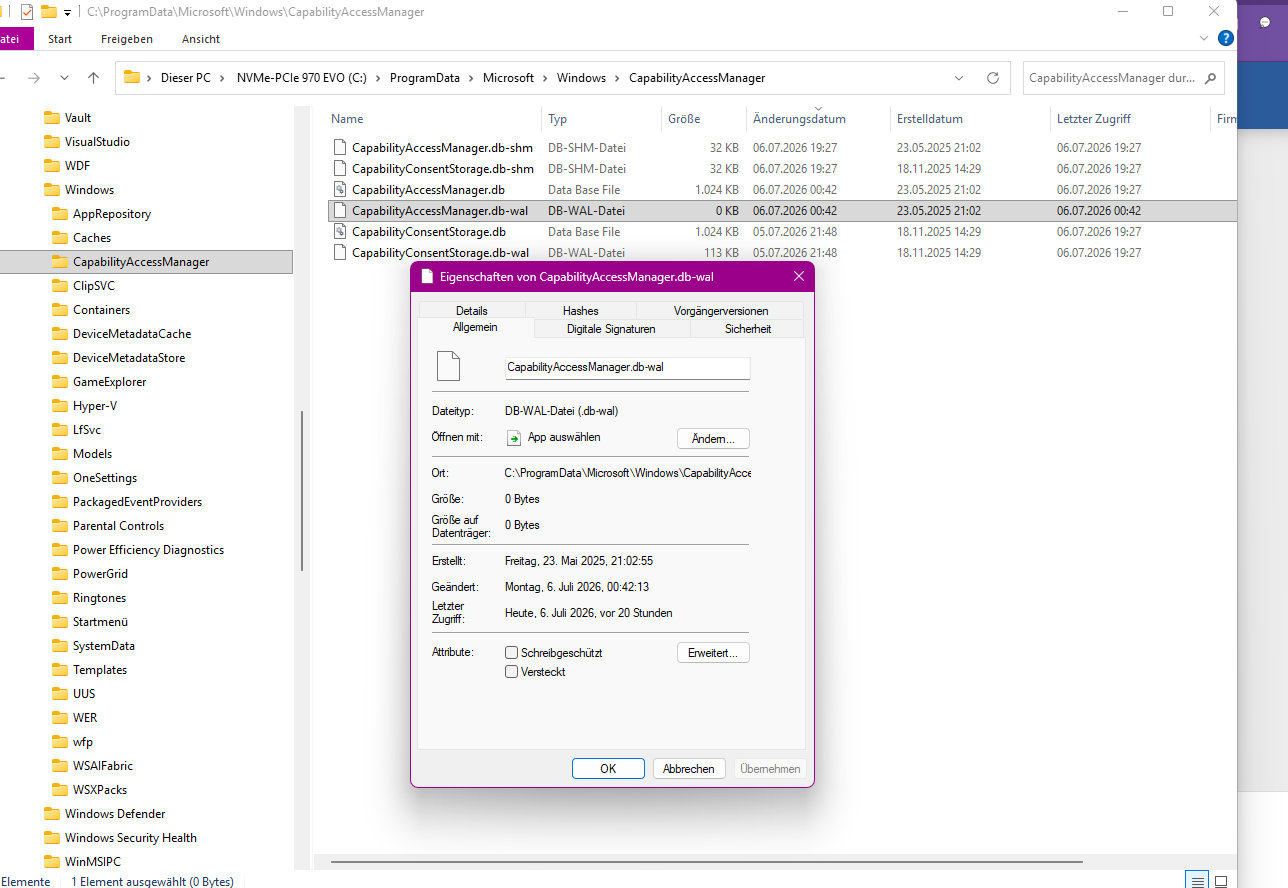Click the folder tree vertical scrollbar
The width and height of the screenshot is (1288, 888).
coord(302,490)
